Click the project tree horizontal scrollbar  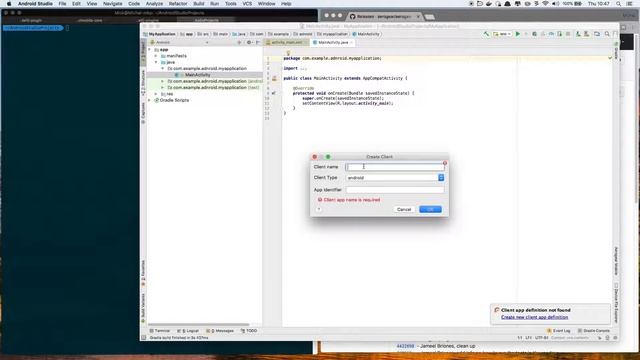coord(199,324)
